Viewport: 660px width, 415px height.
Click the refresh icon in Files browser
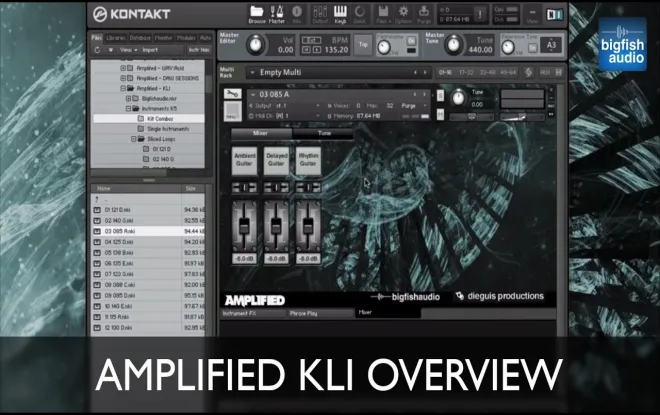pos(97,50)
